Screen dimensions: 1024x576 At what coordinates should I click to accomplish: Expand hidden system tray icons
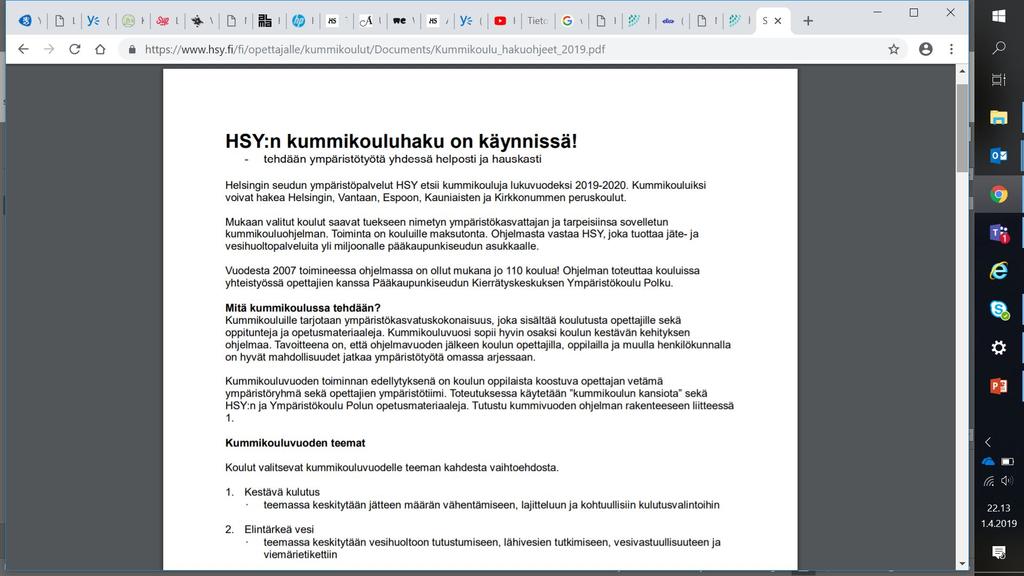click(x=988, y=442)
